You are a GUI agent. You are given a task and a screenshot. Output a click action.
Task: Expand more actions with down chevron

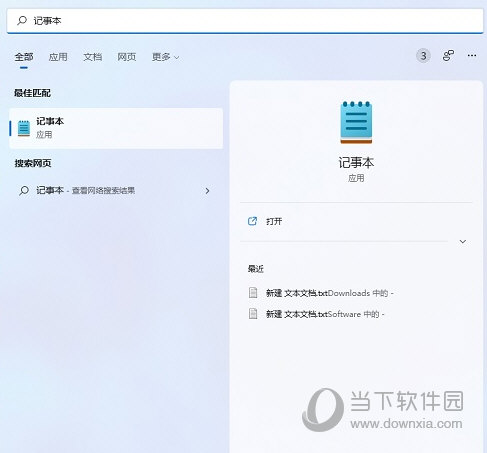[x=463, y=241]
